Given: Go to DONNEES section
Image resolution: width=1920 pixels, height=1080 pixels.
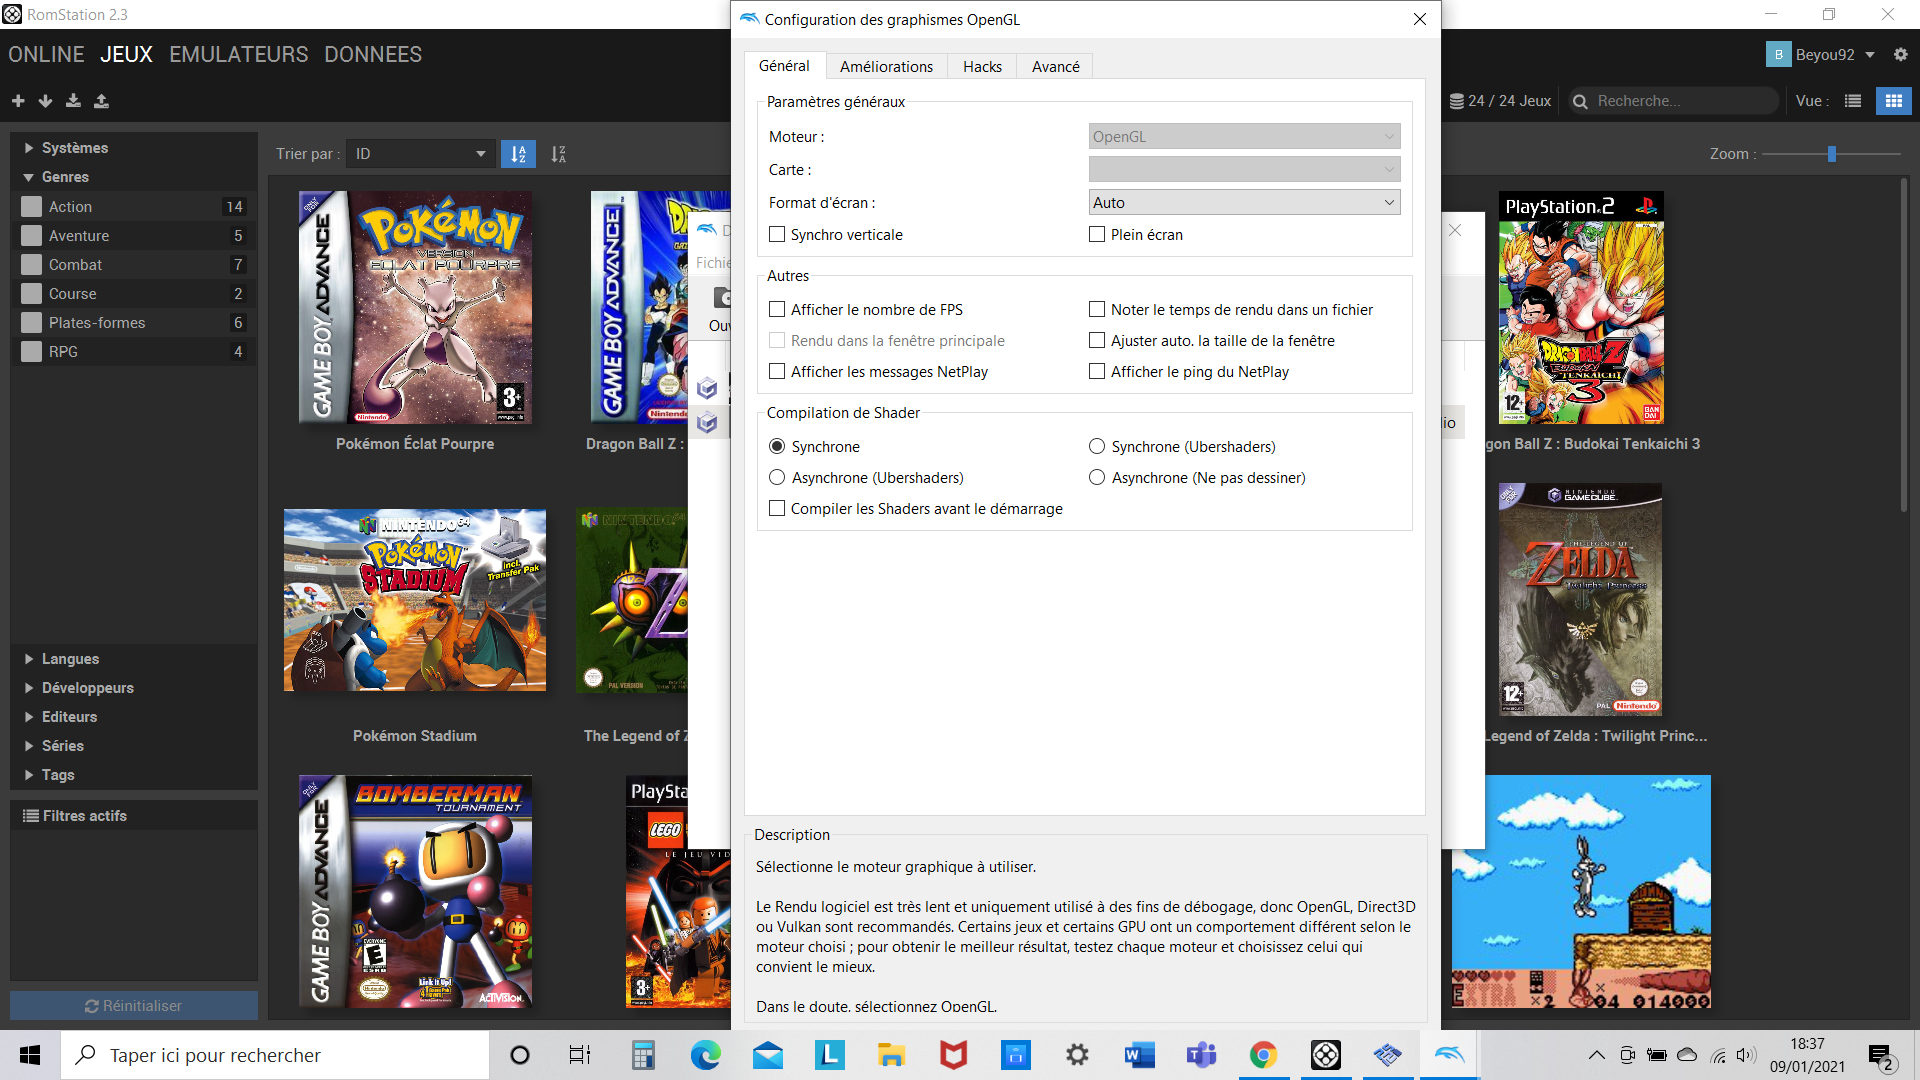Looking at the screenshot, I should 373,54.
